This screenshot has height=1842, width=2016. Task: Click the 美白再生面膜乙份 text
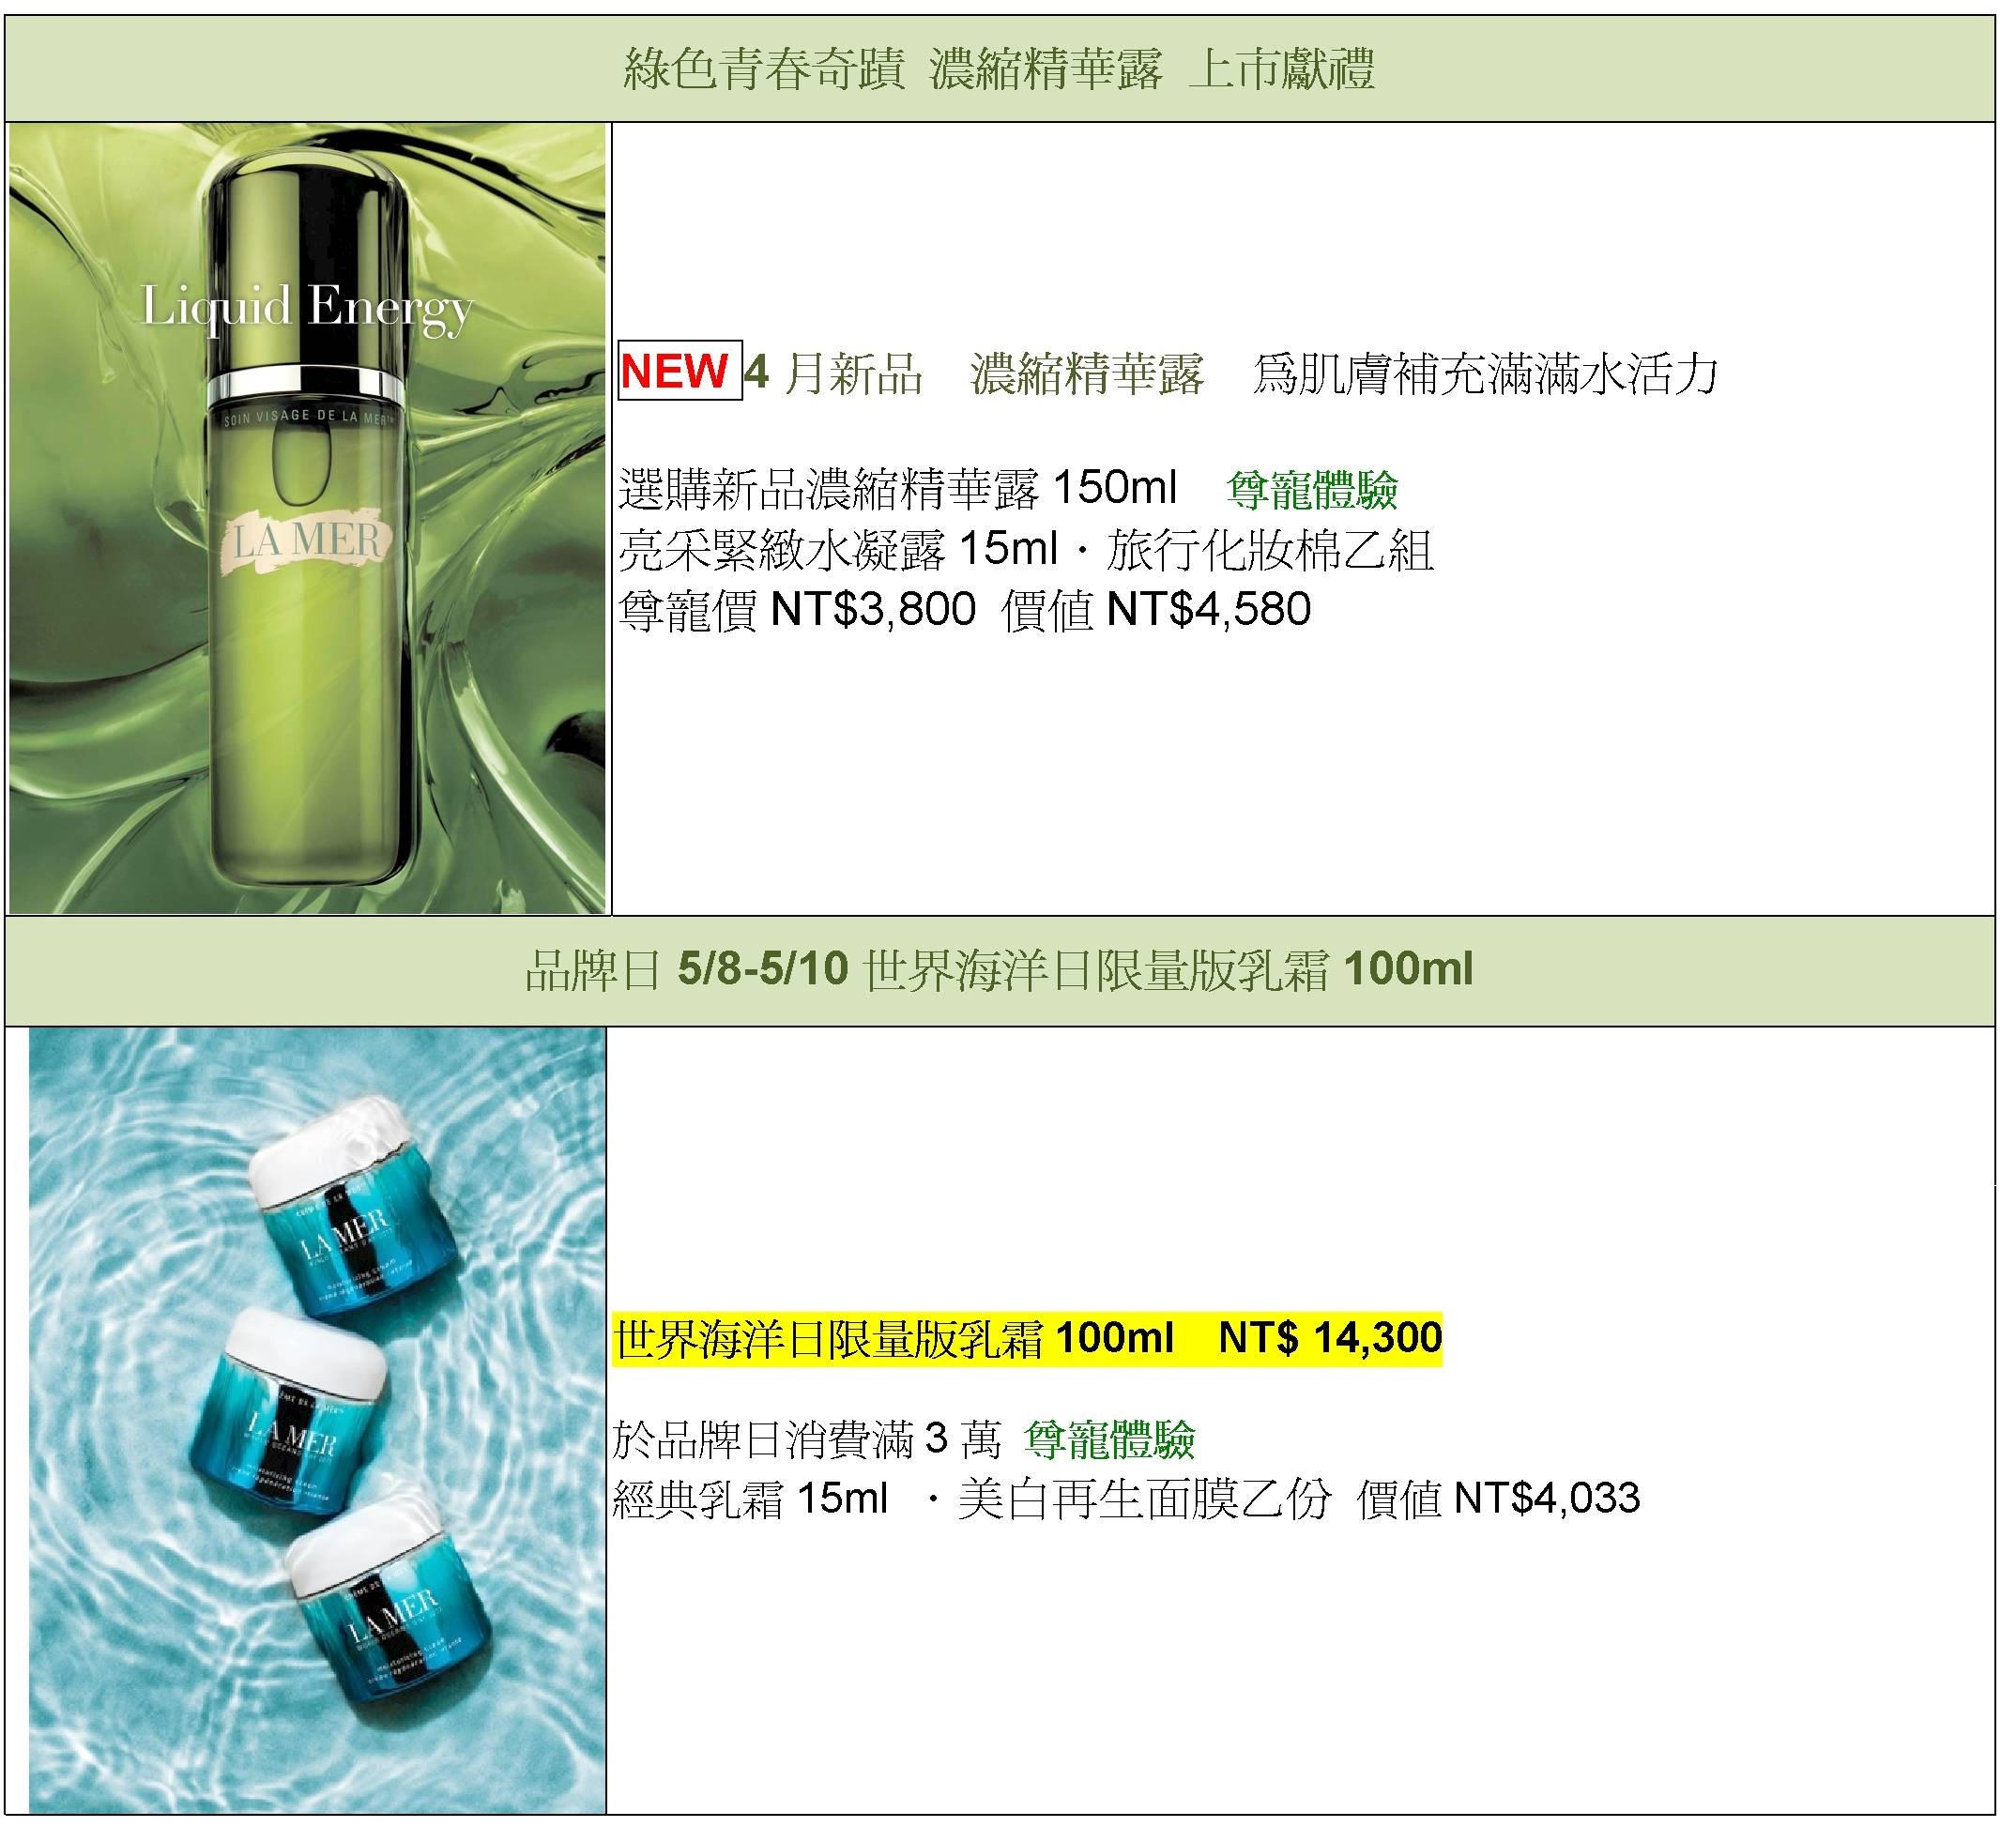pos(1145,1498)
